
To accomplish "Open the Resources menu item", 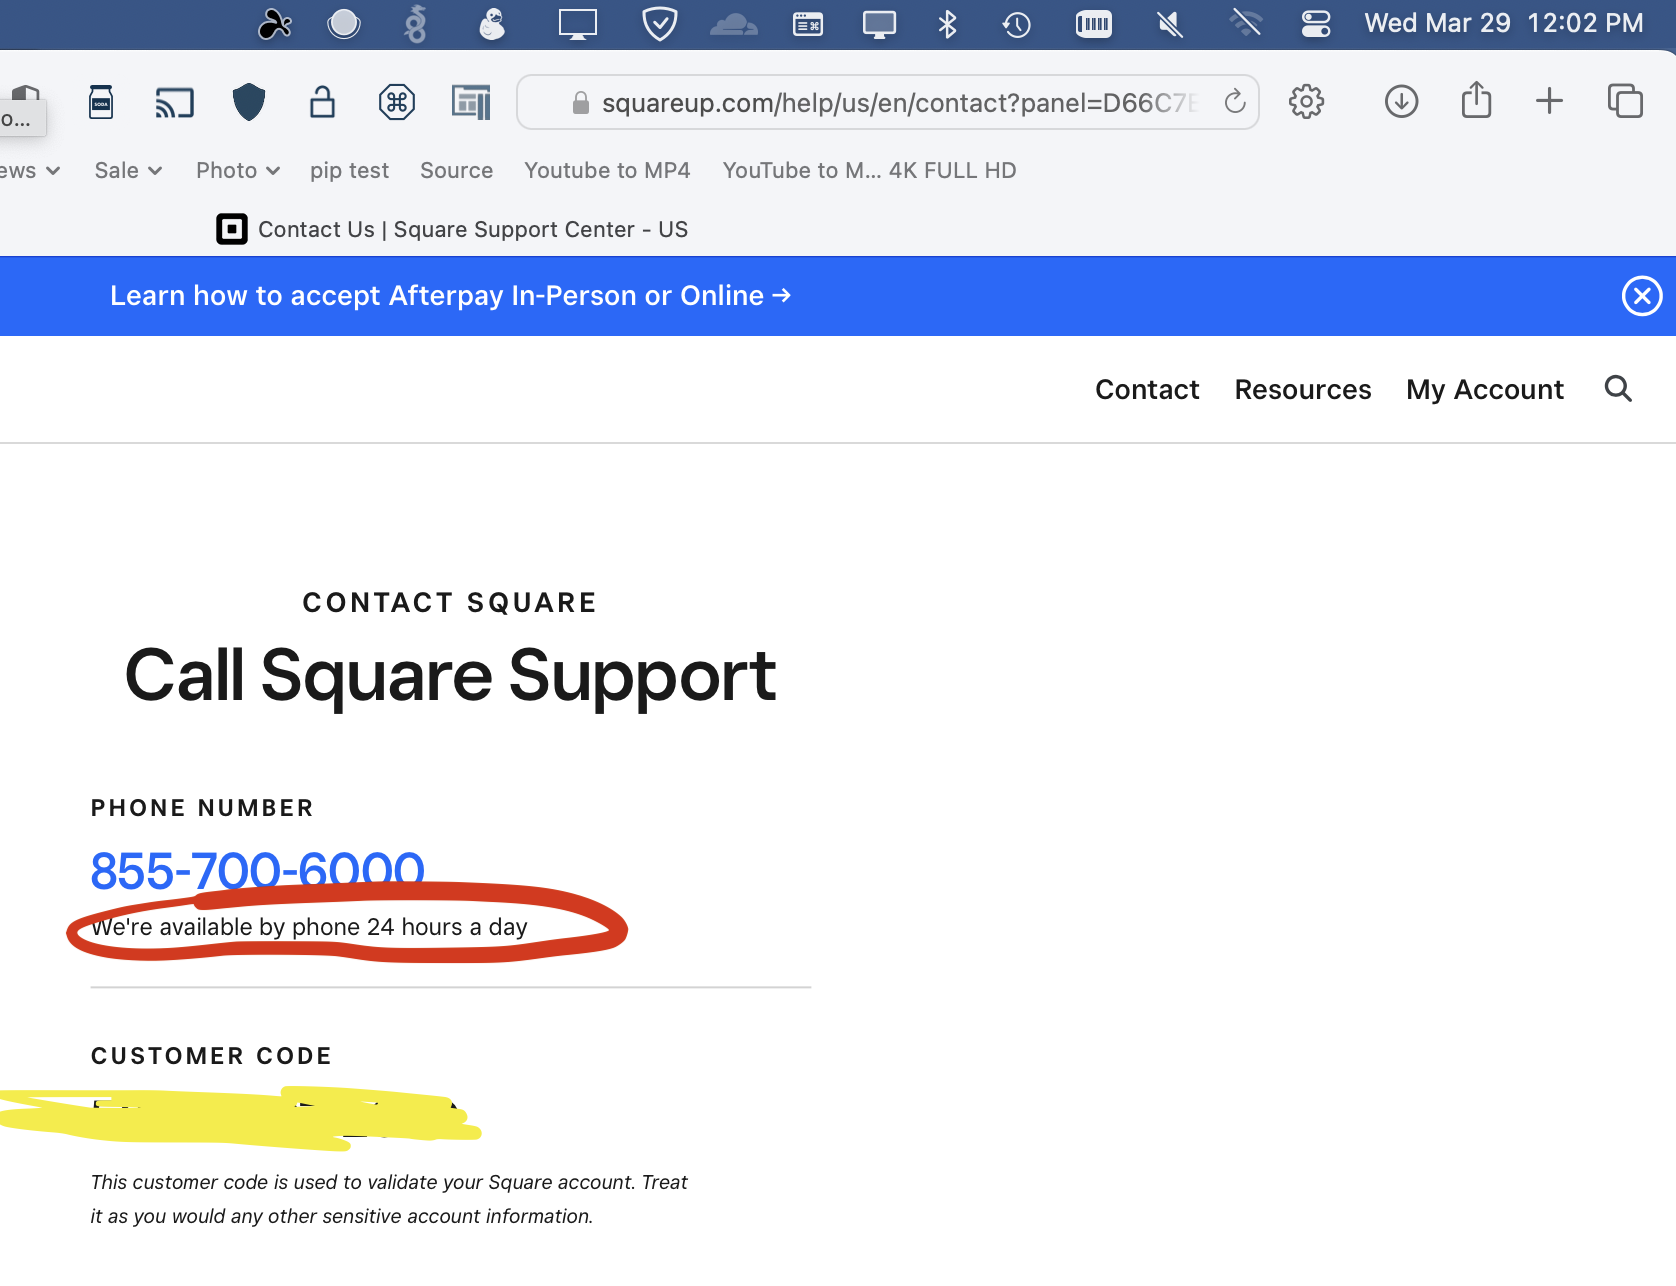I will tap(1302, 390).
